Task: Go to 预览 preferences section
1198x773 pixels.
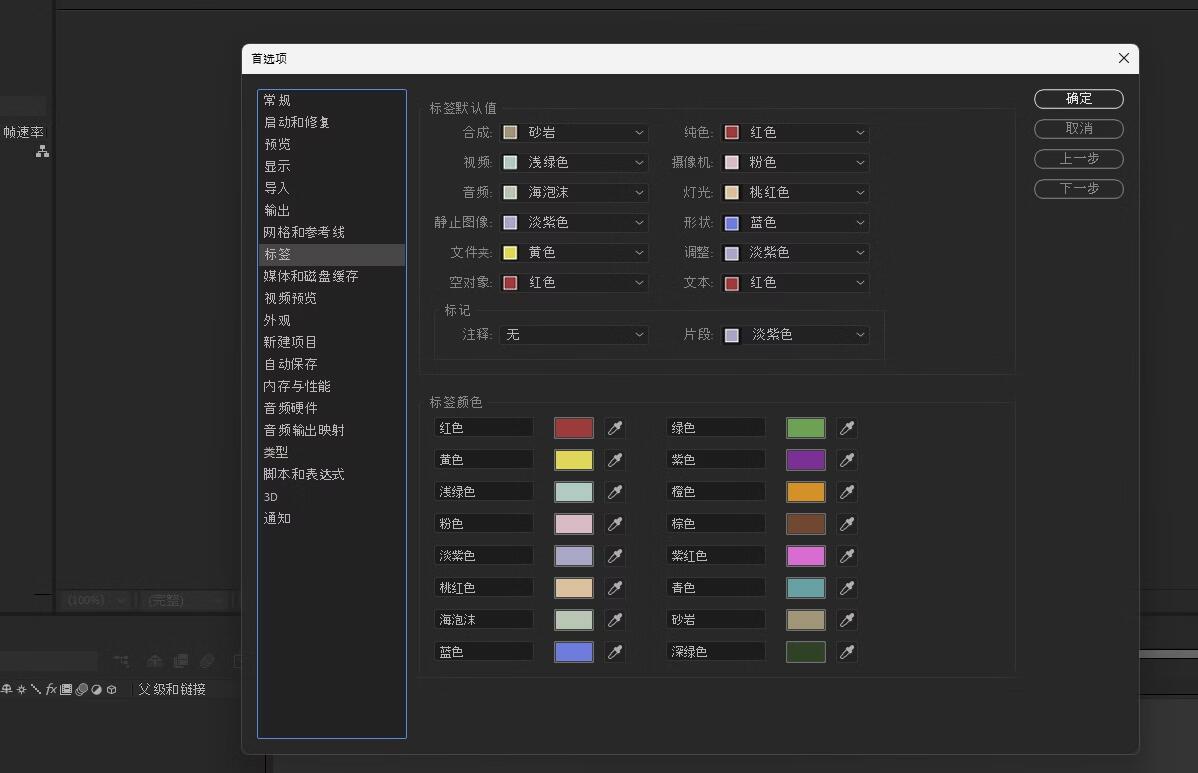Action: pos(332,144)
